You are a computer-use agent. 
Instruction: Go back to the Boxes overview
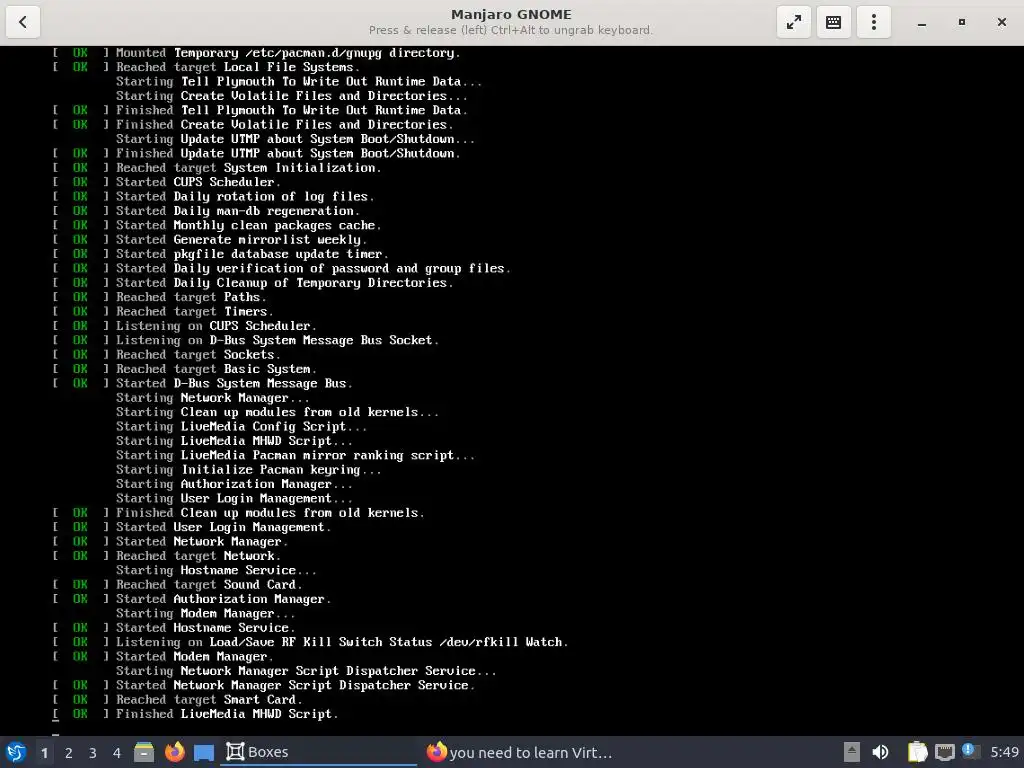[x=23, y=22]
